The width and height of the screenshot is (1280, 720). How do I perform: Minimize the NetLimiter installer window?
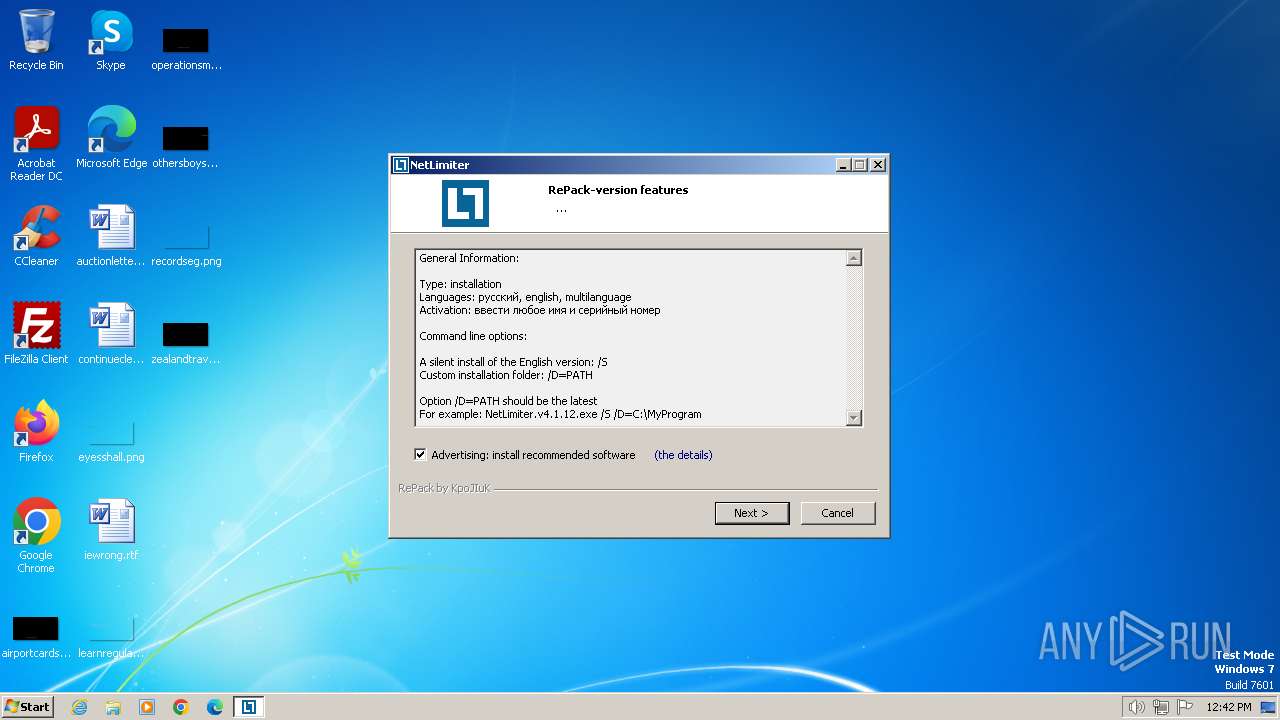[x=842, y=165]
